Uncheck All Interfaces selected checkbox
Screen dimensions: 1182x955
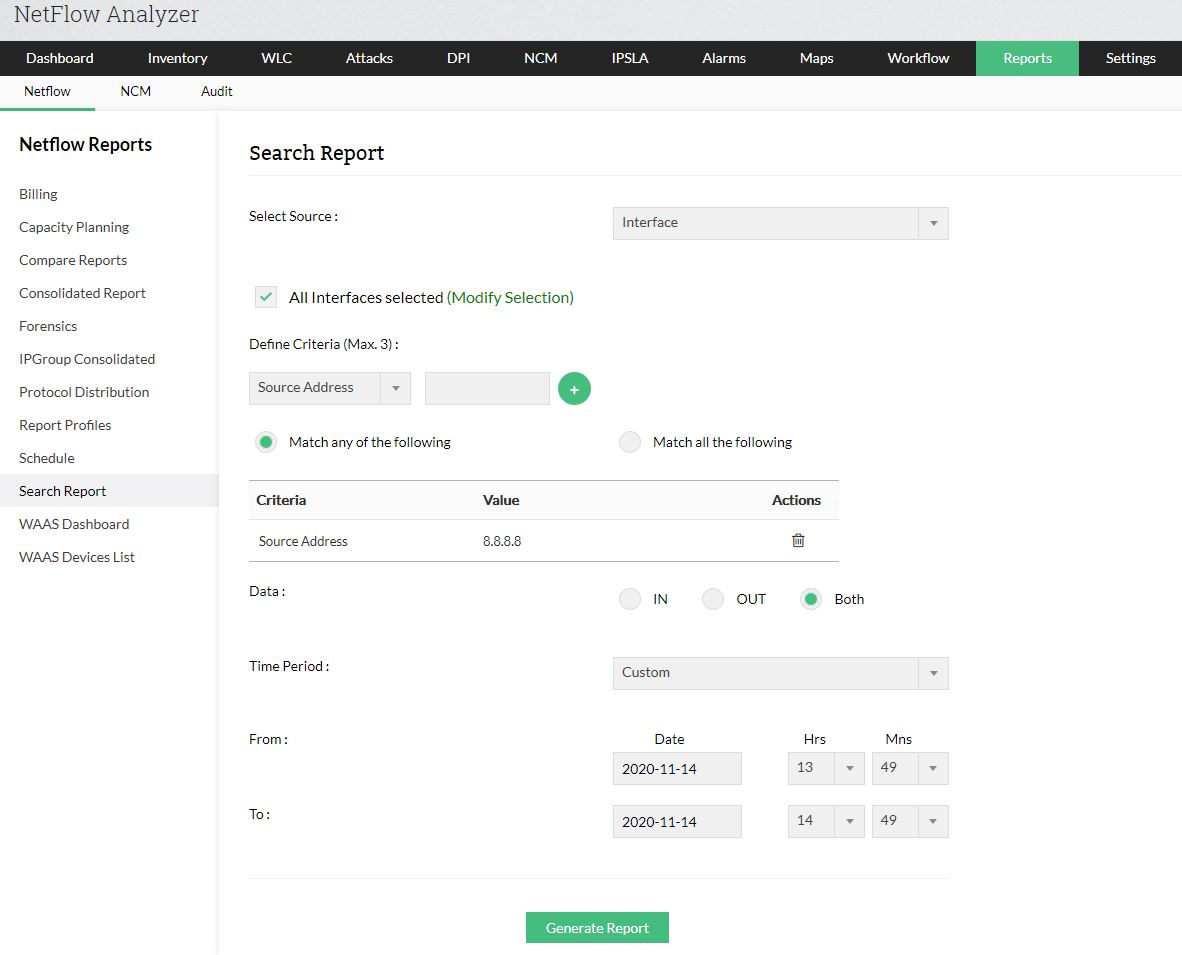266,297
